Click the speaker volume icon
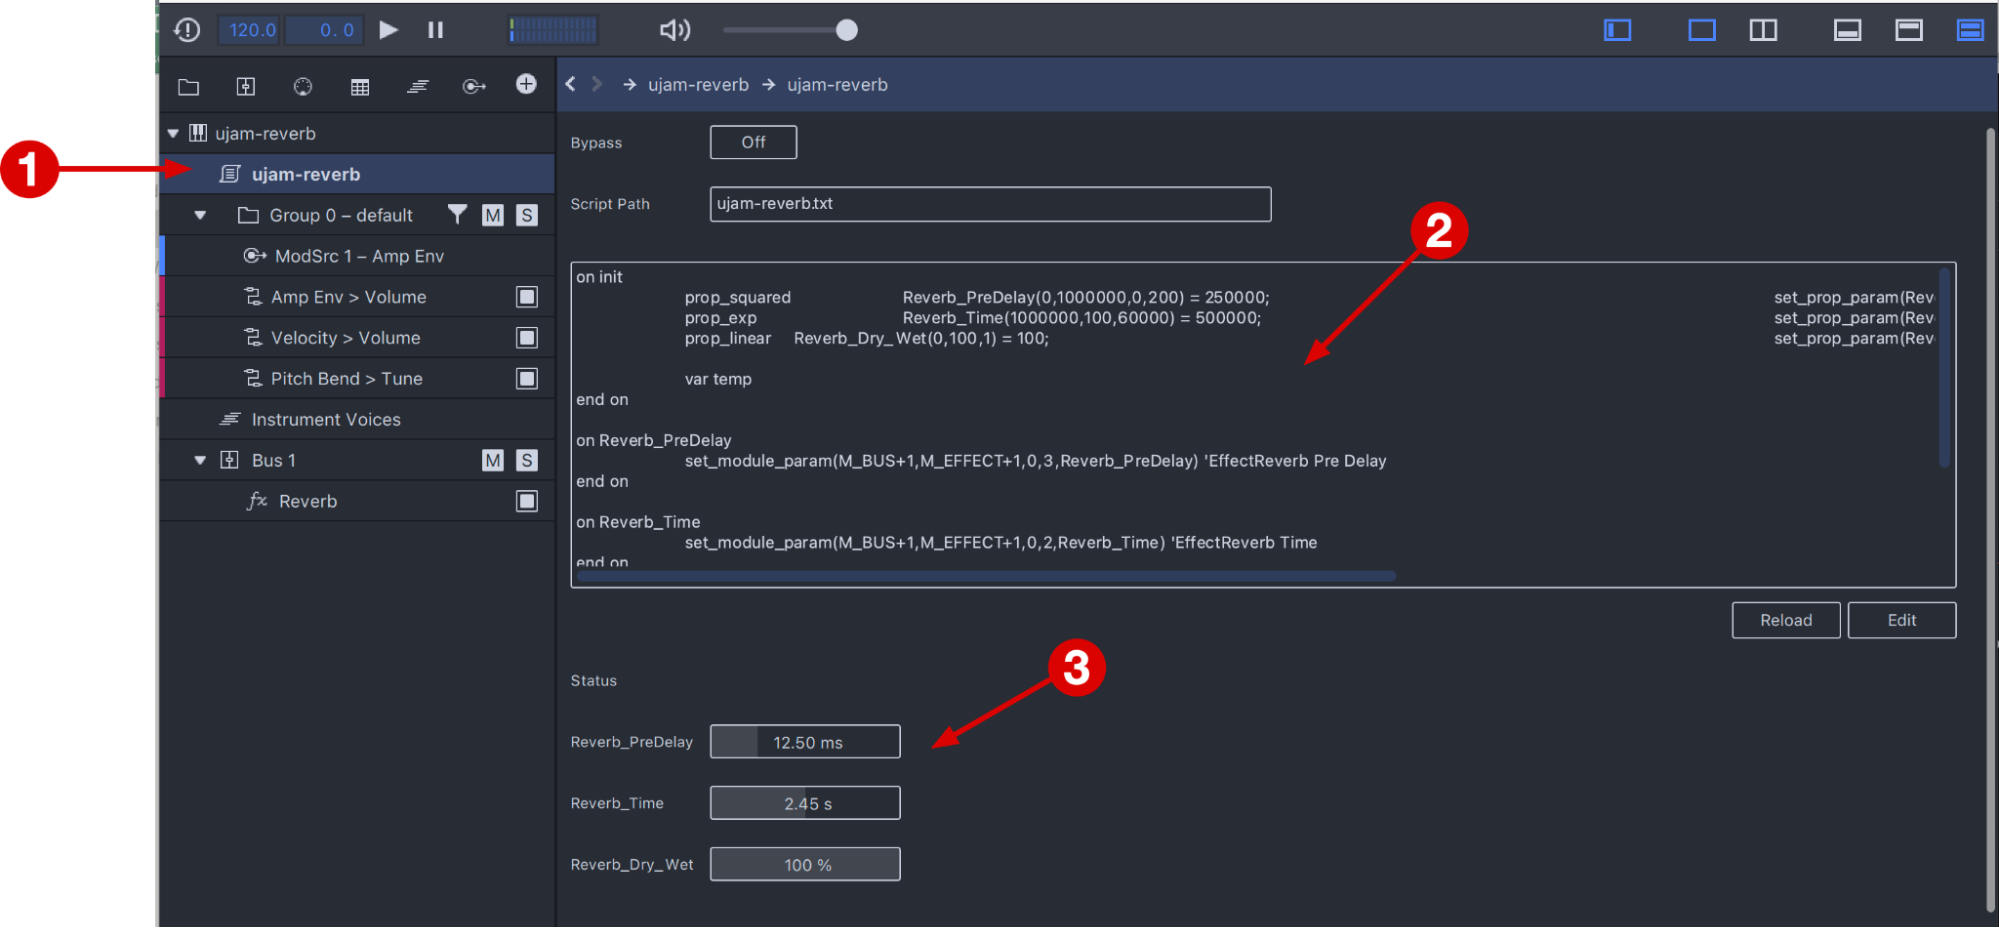1999x928 pixels. click(x=675, y=30)
